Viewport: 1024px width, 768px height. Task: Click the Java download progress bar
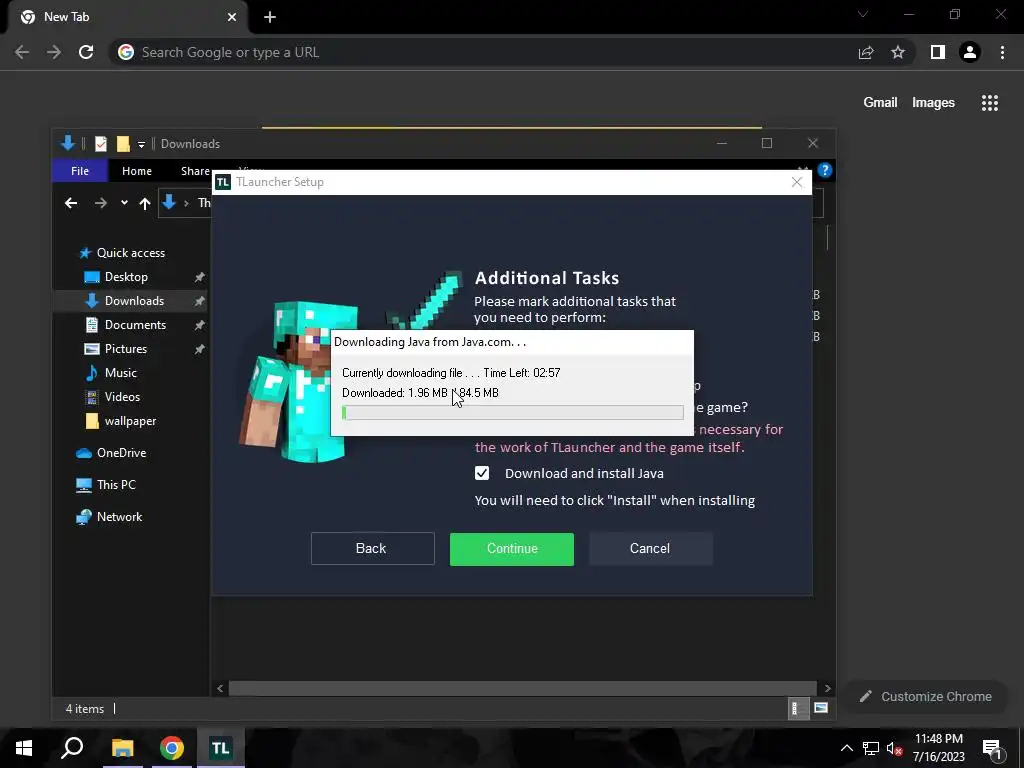[x=513, y=412]
